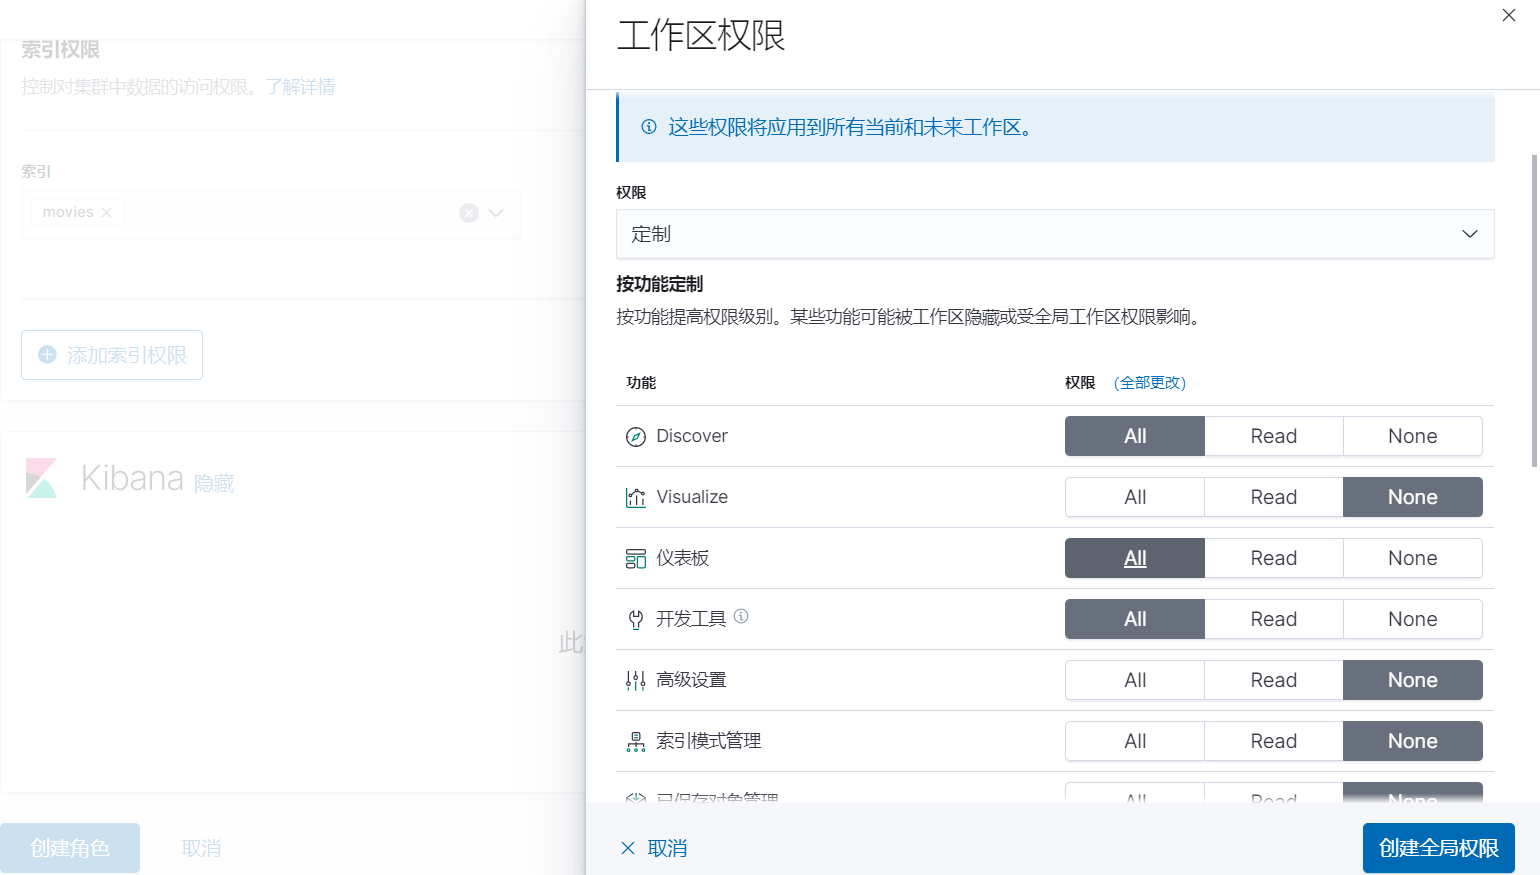Close the 工作区权限 flyout with X
The image size is (1540, 875).
coord(1509,15)
